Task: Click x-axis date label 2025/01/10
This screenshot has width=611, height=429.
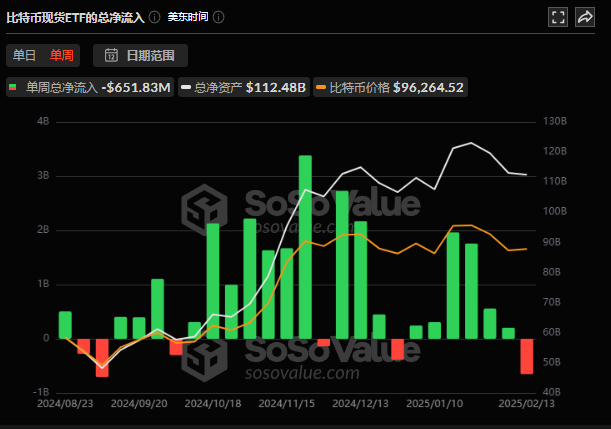Action: pyautogui.click(x=434, y=404)
